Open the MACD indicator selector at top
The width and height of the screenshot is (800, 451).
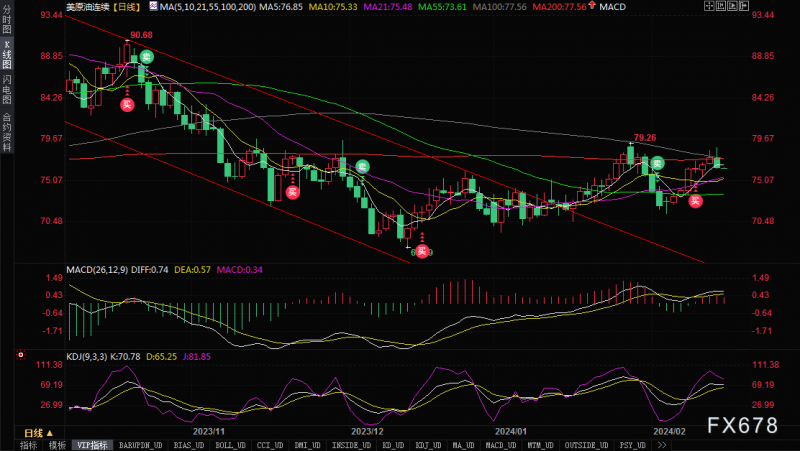(612, 7)
